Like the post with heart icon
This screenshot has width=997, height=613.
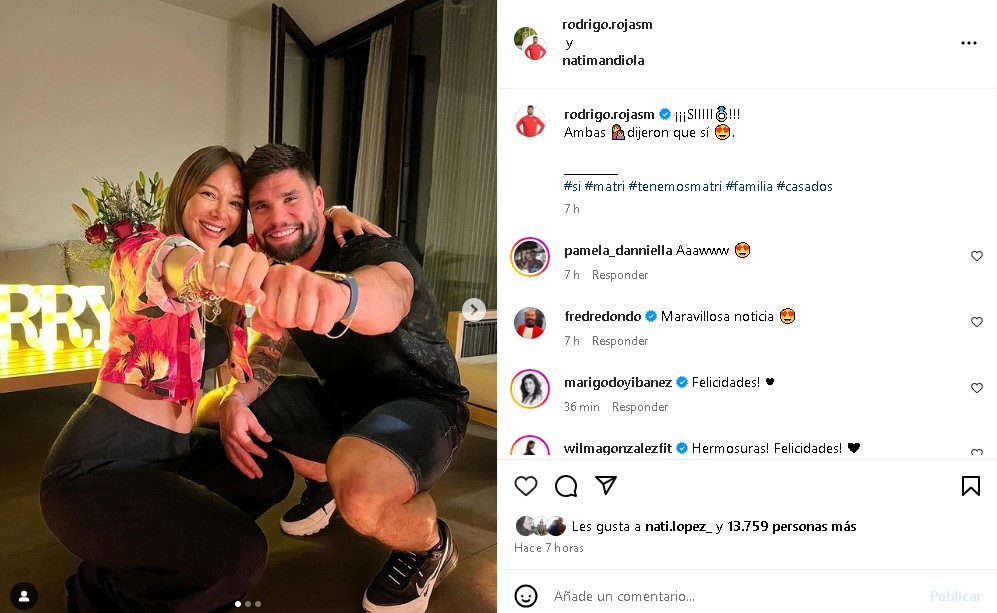(x=526, y=486)
